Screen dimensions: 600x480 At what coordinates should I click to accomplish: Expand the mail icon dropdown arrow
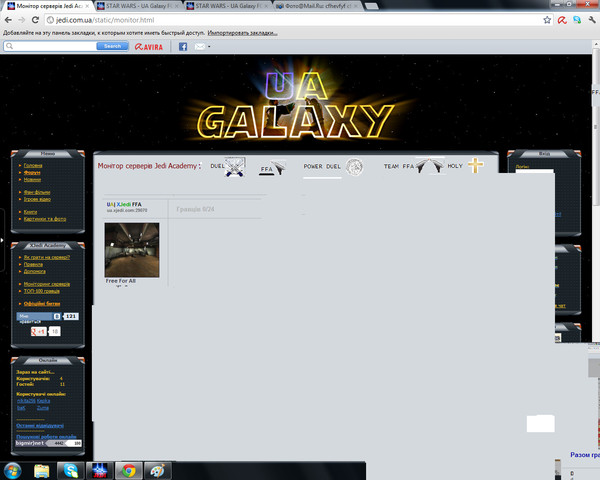(x=209, y=47)
